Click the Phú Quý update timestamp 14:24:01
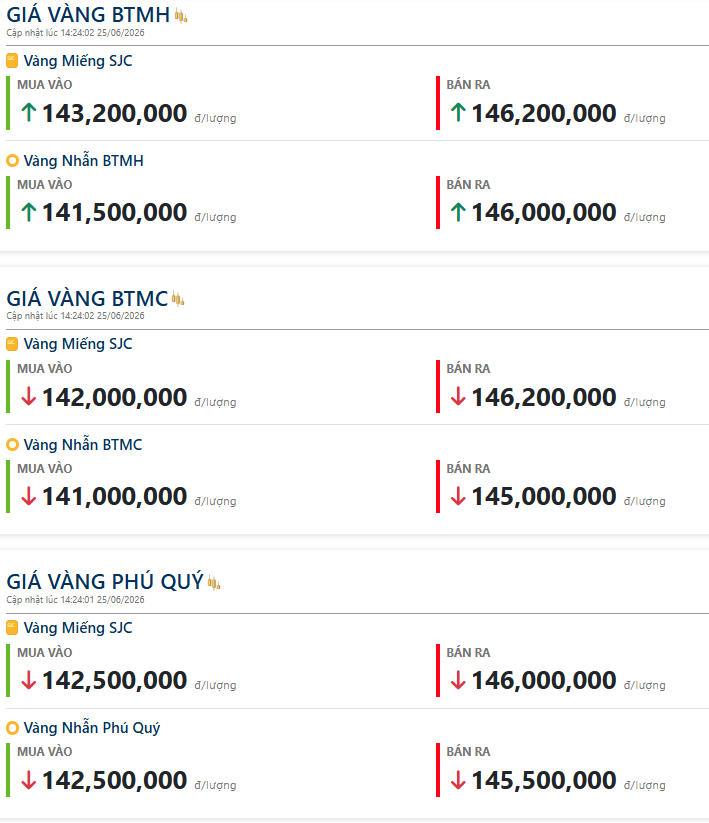 [76, 599]
